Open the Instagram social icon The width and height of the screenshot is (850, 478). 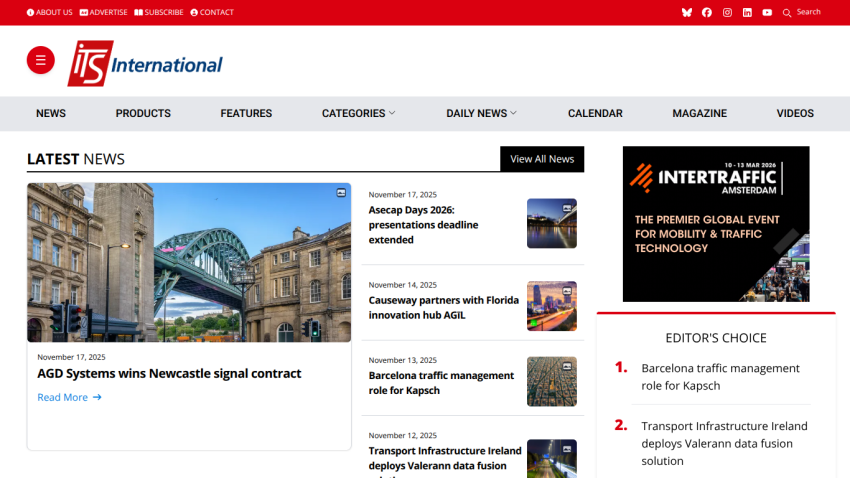[x=727, y=12]
